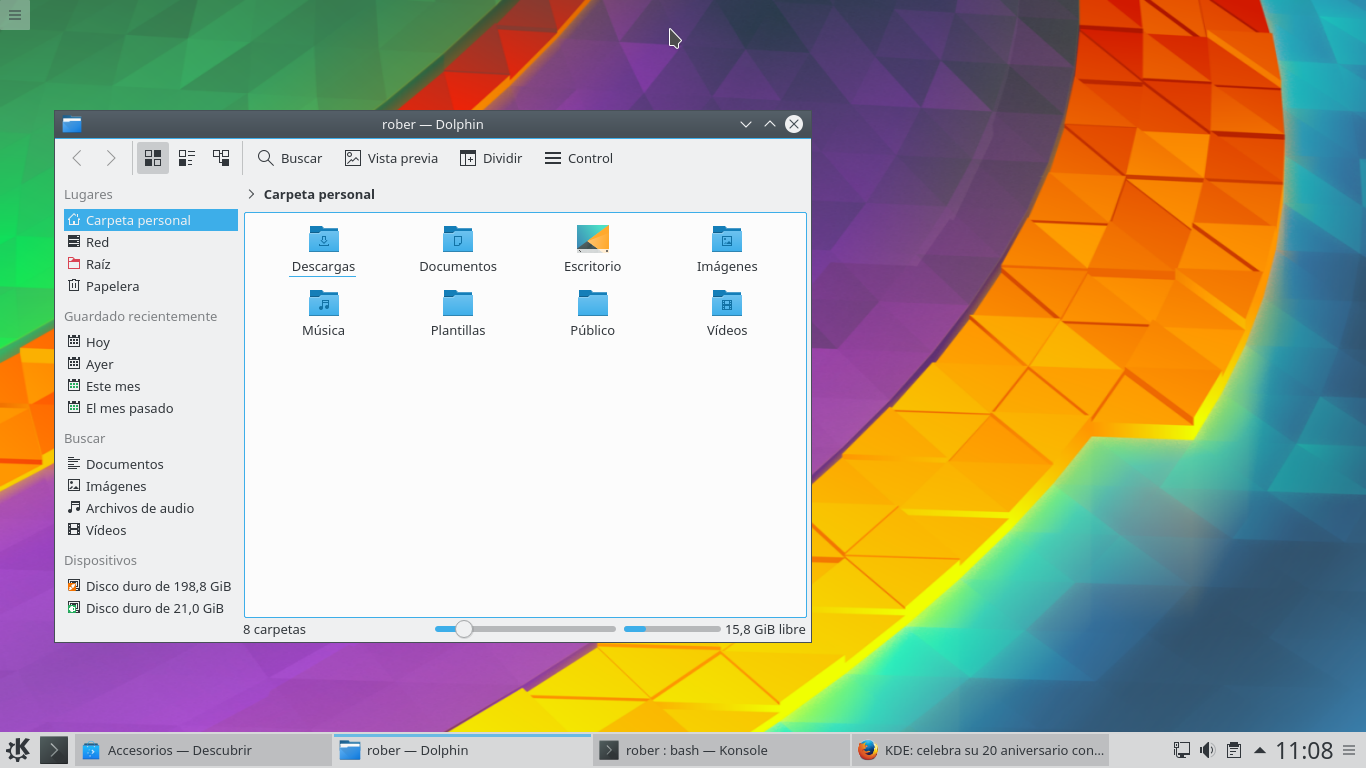Viewport: 1366px width, 768px height.
Task: Search Imágenes in the Buscar section
Action: click(151, 486)
